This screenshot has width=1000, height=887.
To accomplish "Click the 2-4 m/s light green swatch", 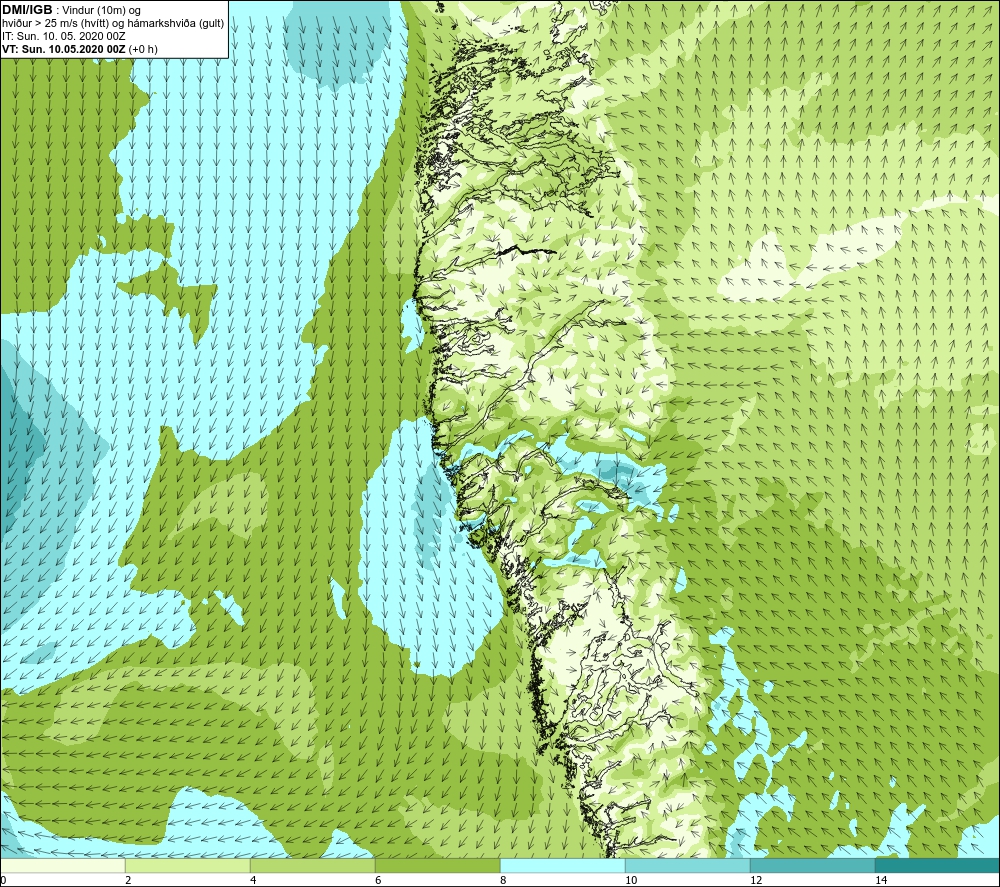I will click(x=188, y=865).
